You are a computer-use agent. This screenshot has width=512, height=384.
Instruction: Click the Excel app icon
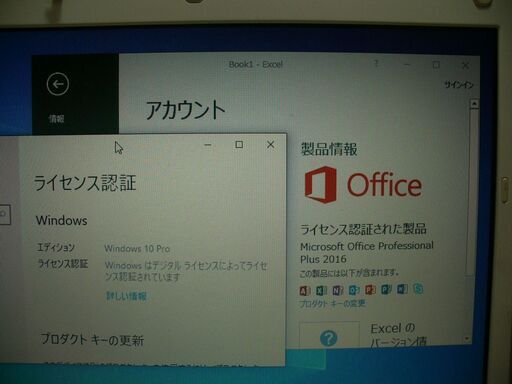tap(321, 290)
